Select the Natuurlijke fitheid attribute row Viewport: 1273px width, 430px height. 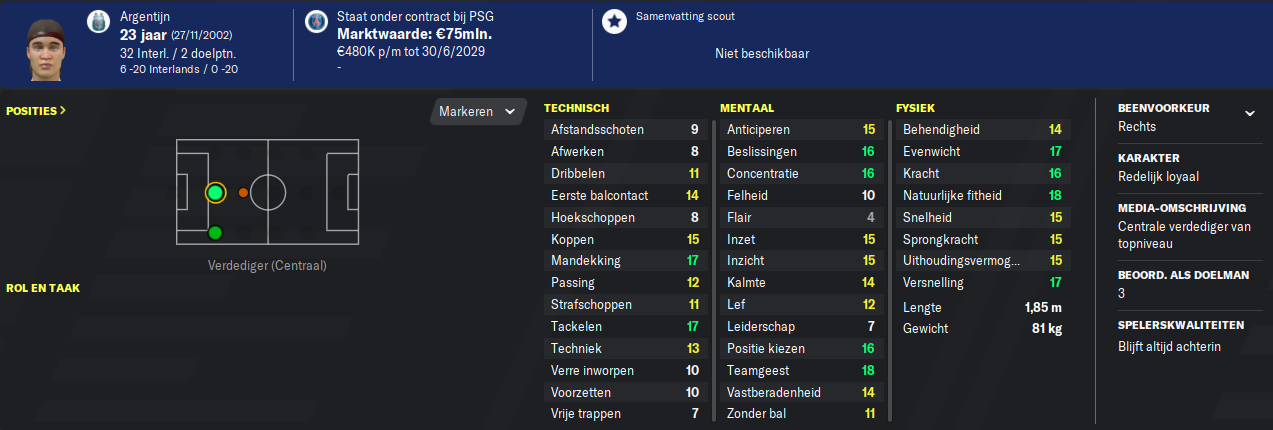pyautogui.click(x=982, y=196)
